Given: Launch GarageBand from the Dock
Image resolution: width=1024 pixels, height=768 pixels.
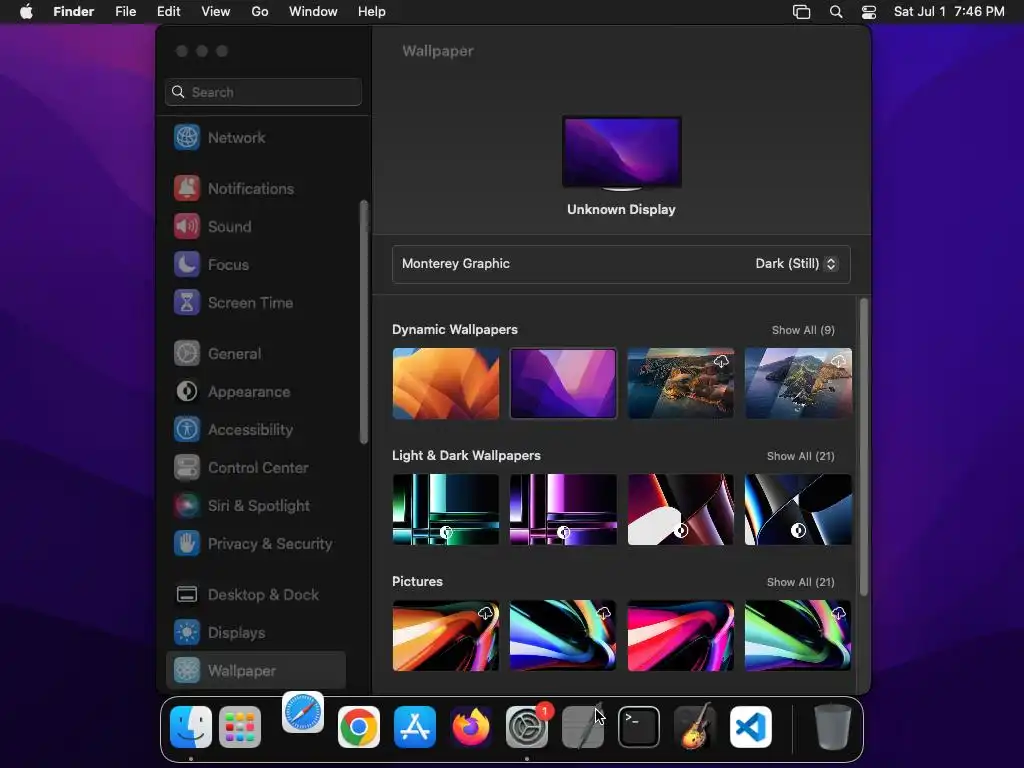Looking at the screenshot, I should pos(695,727).
